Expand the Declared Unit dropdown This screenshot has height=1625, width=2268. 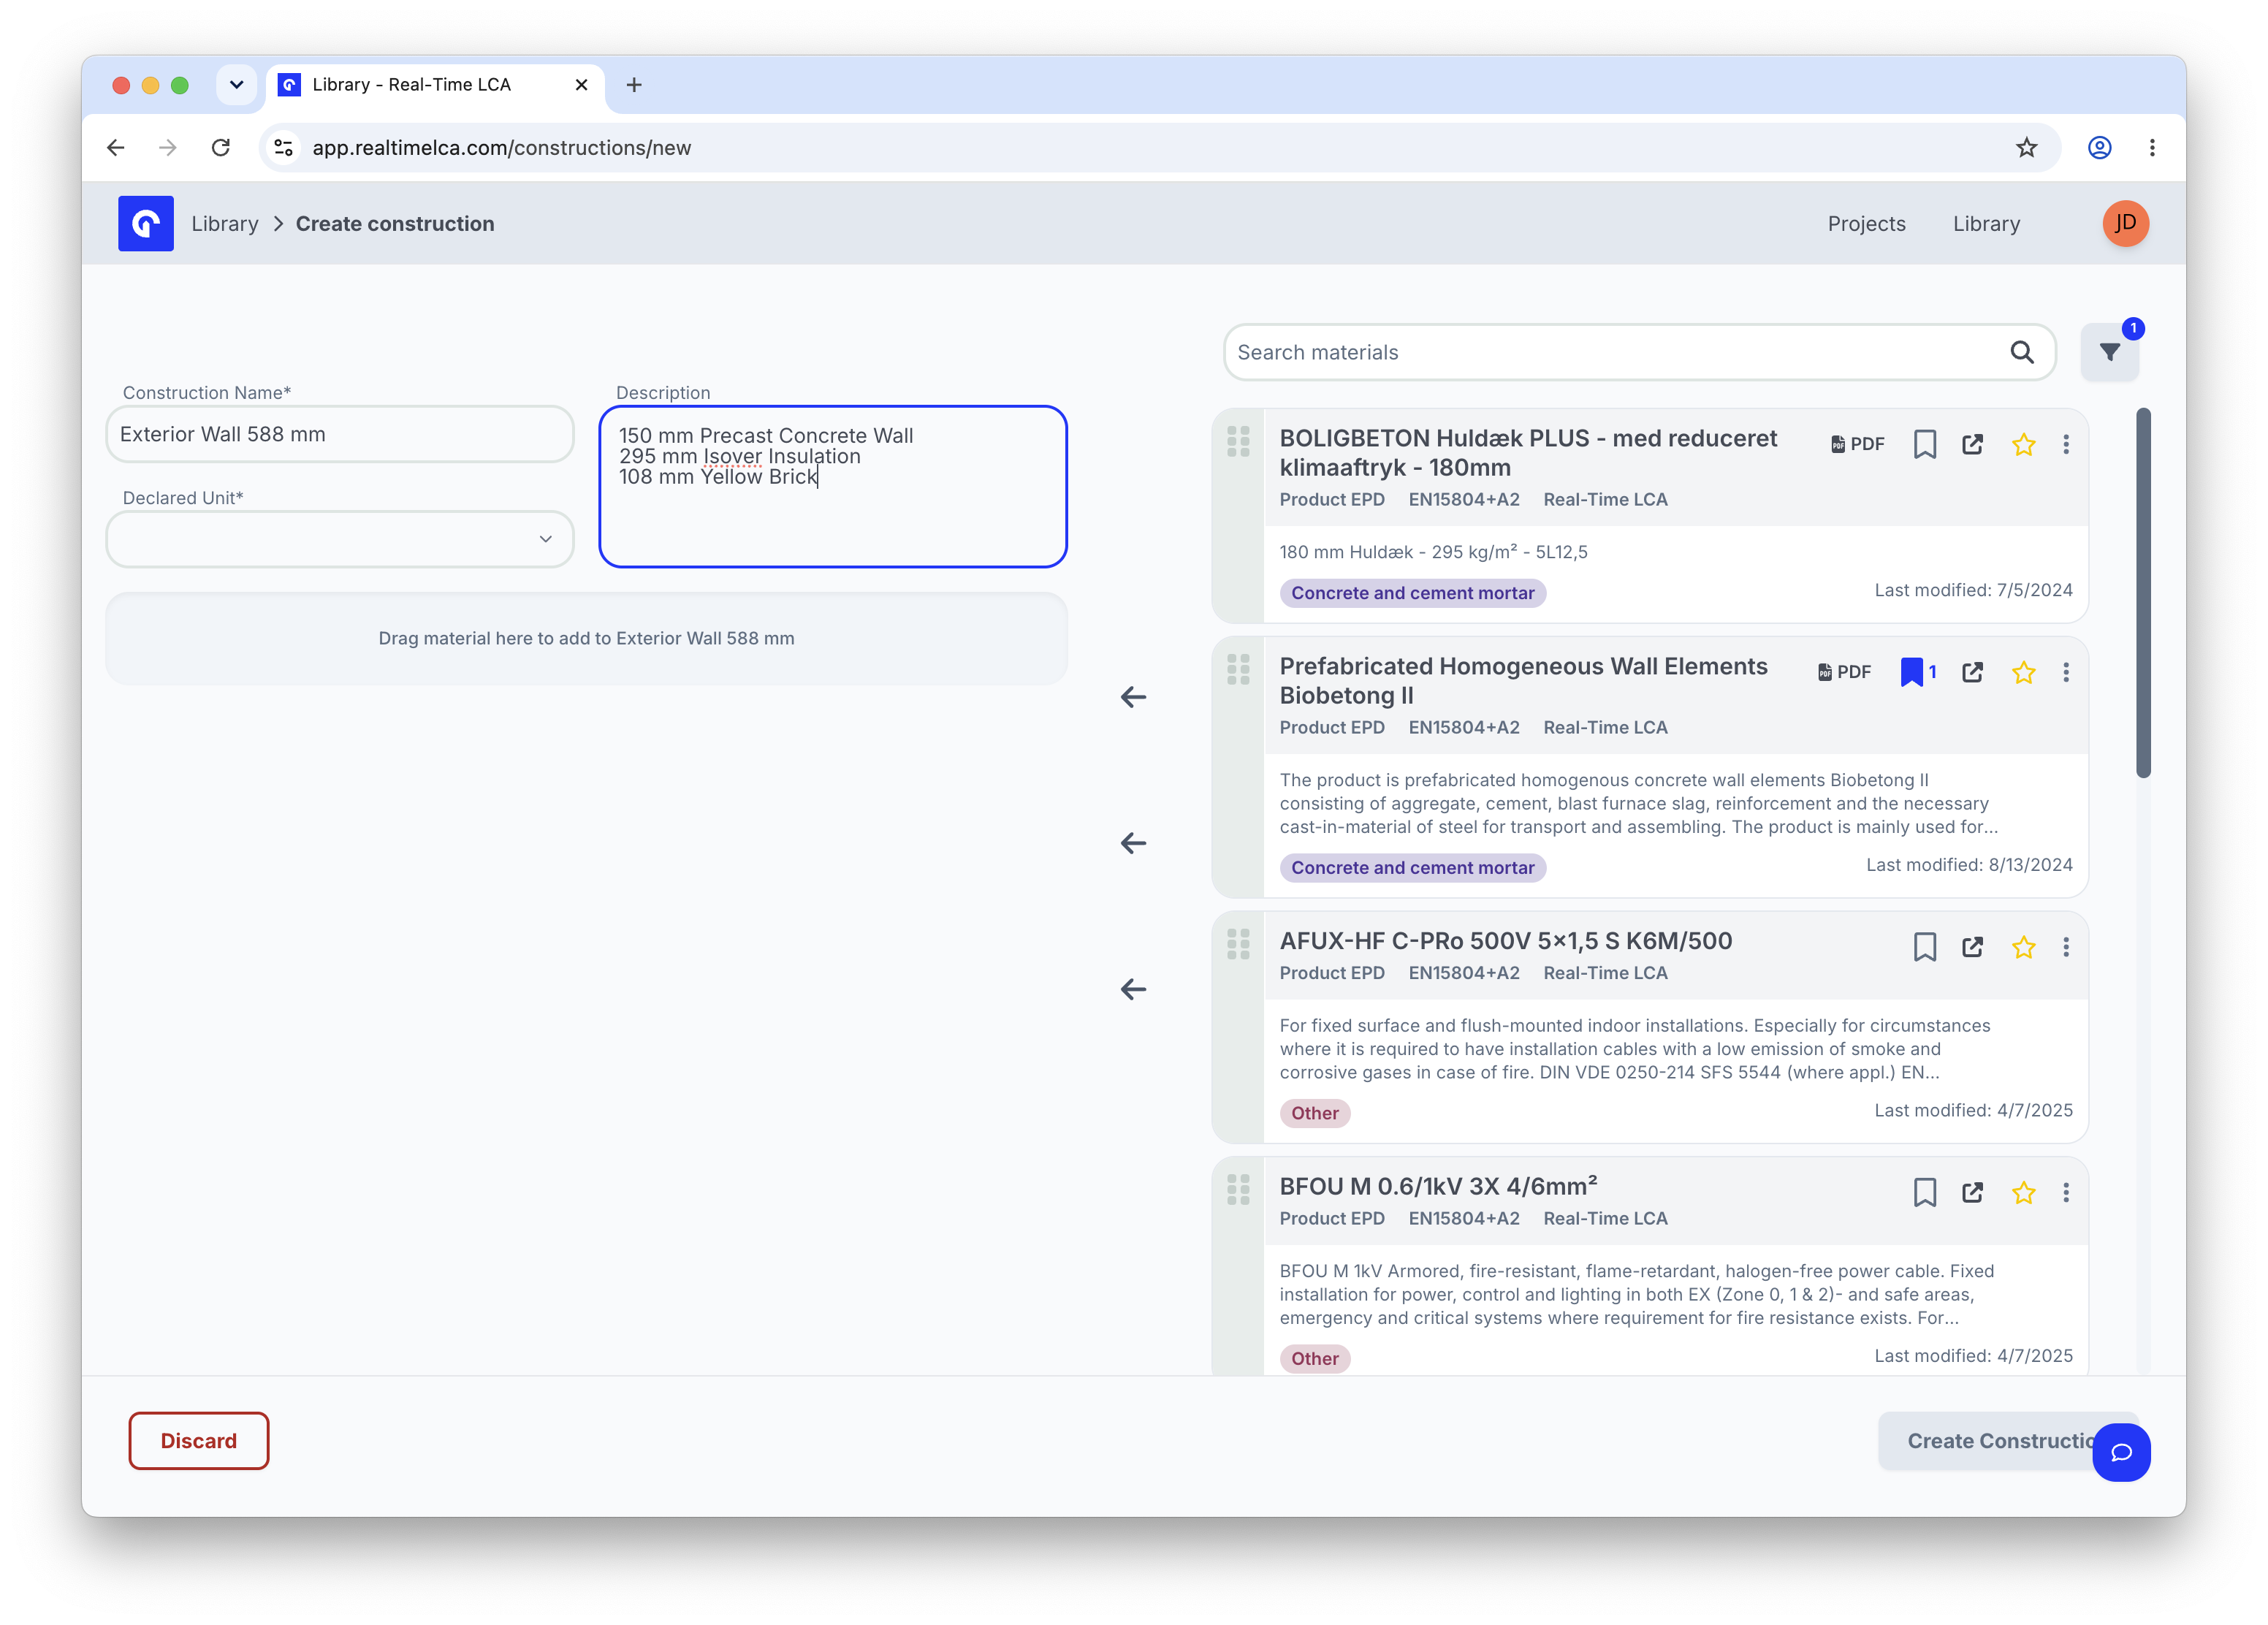coord(340,539)
